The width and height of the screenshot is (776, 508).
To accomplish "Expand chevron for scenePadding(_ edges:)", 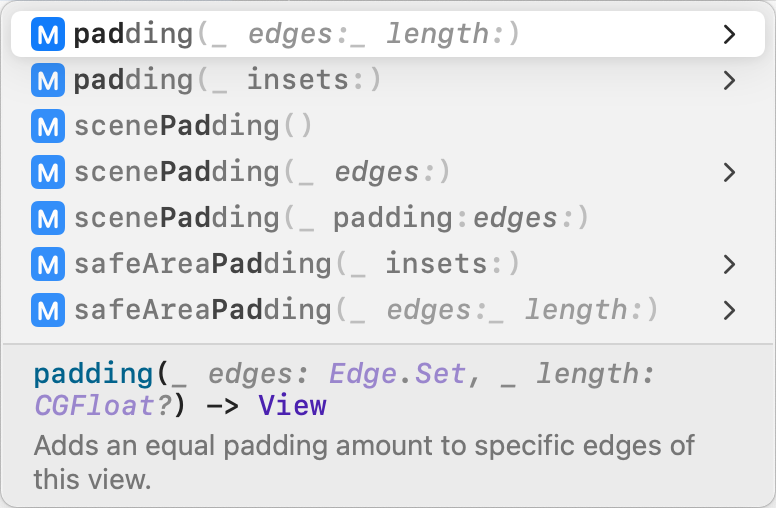I will 729,172.
